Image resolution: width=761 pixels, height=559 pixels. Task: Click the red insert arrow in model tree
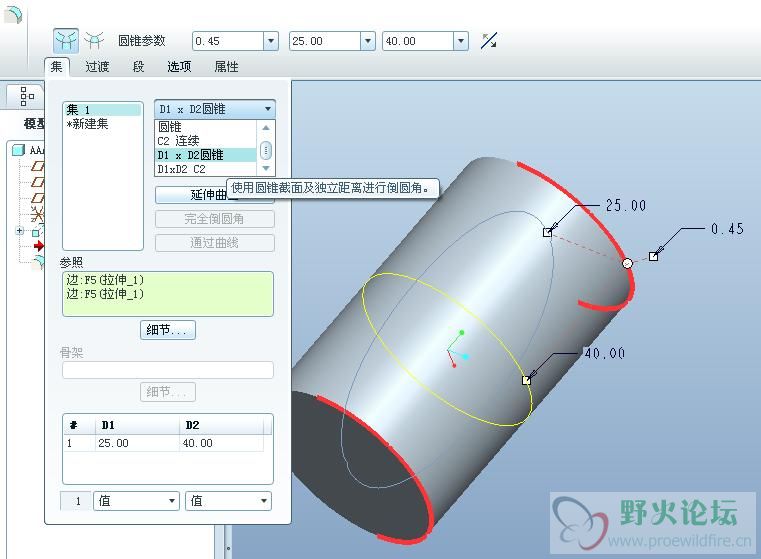(39, 246)
